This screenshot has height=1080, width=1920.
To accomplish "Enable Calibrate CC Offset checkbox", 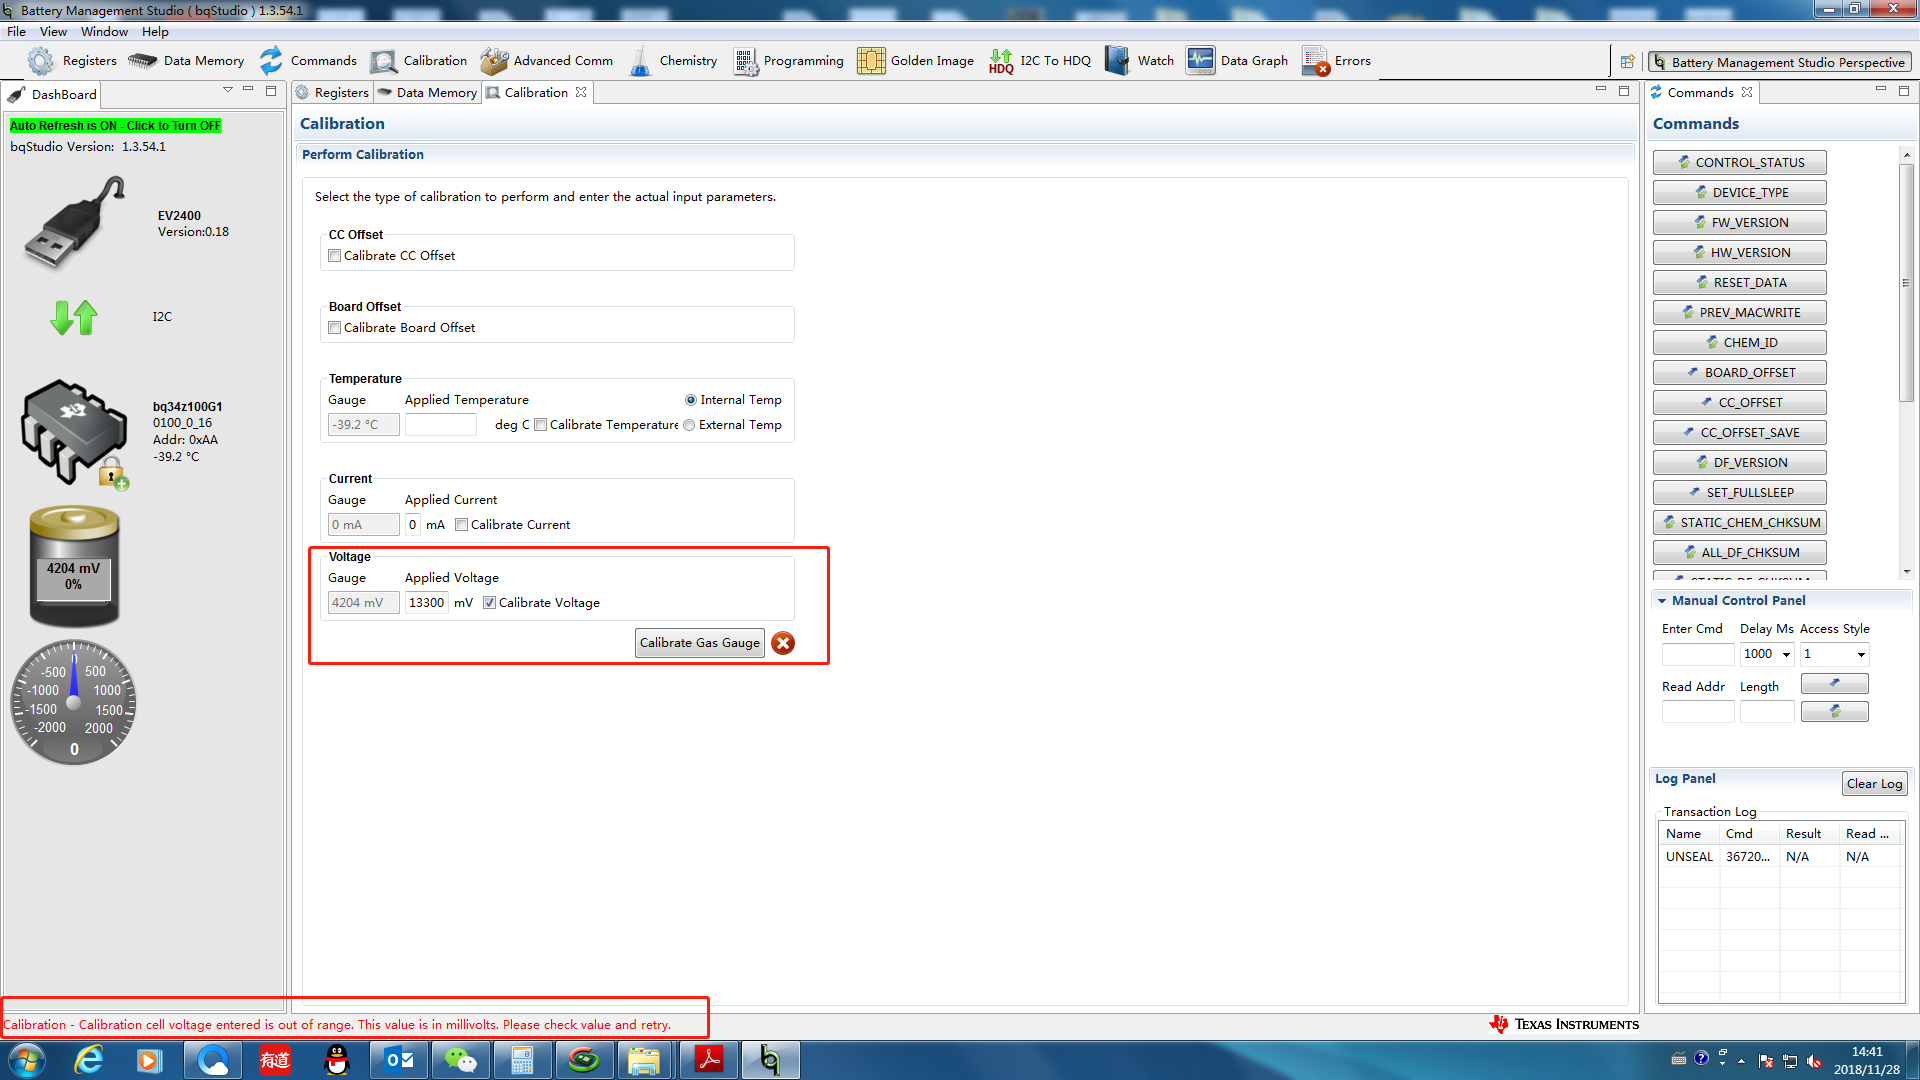I will [x=335, y=256].
